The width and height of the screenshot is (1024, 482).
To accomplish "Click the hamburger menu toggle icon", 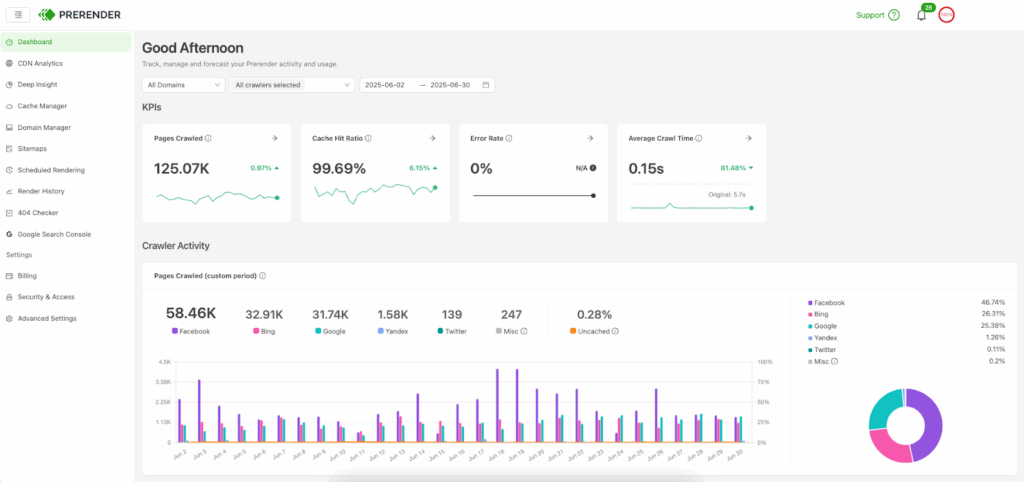I will coord(19,15).
